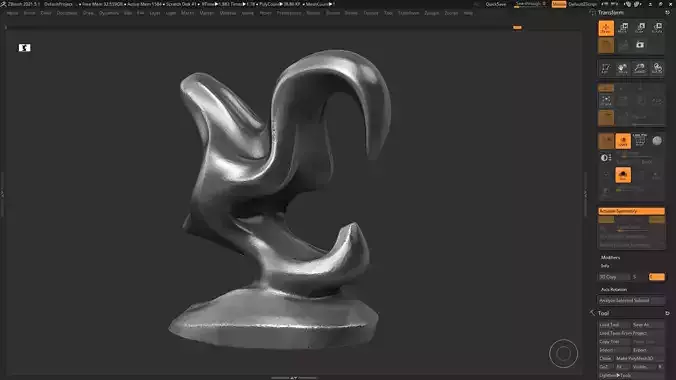Click the gray sphere icon
Image resolution: width=676 pixels, height=380 pixels.
click(x=657, y=141)
